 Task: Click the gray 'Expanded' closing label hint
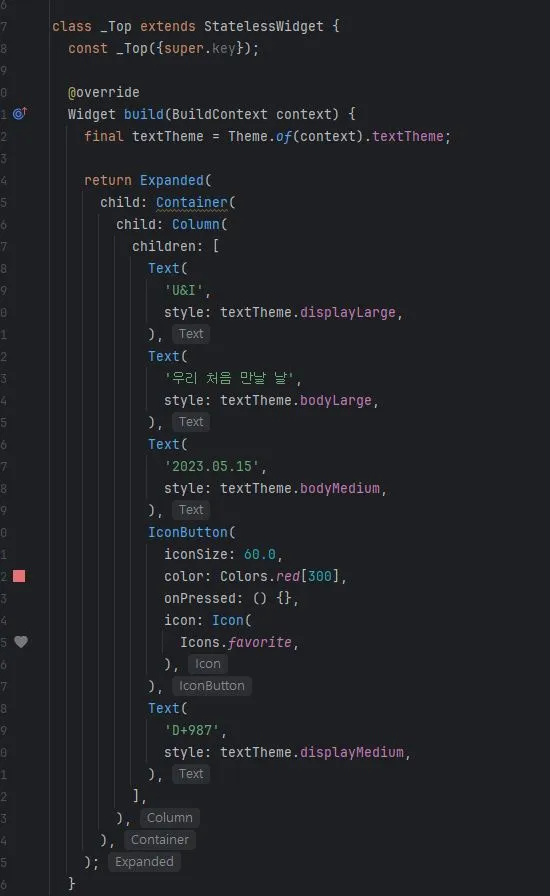(144, 862)
